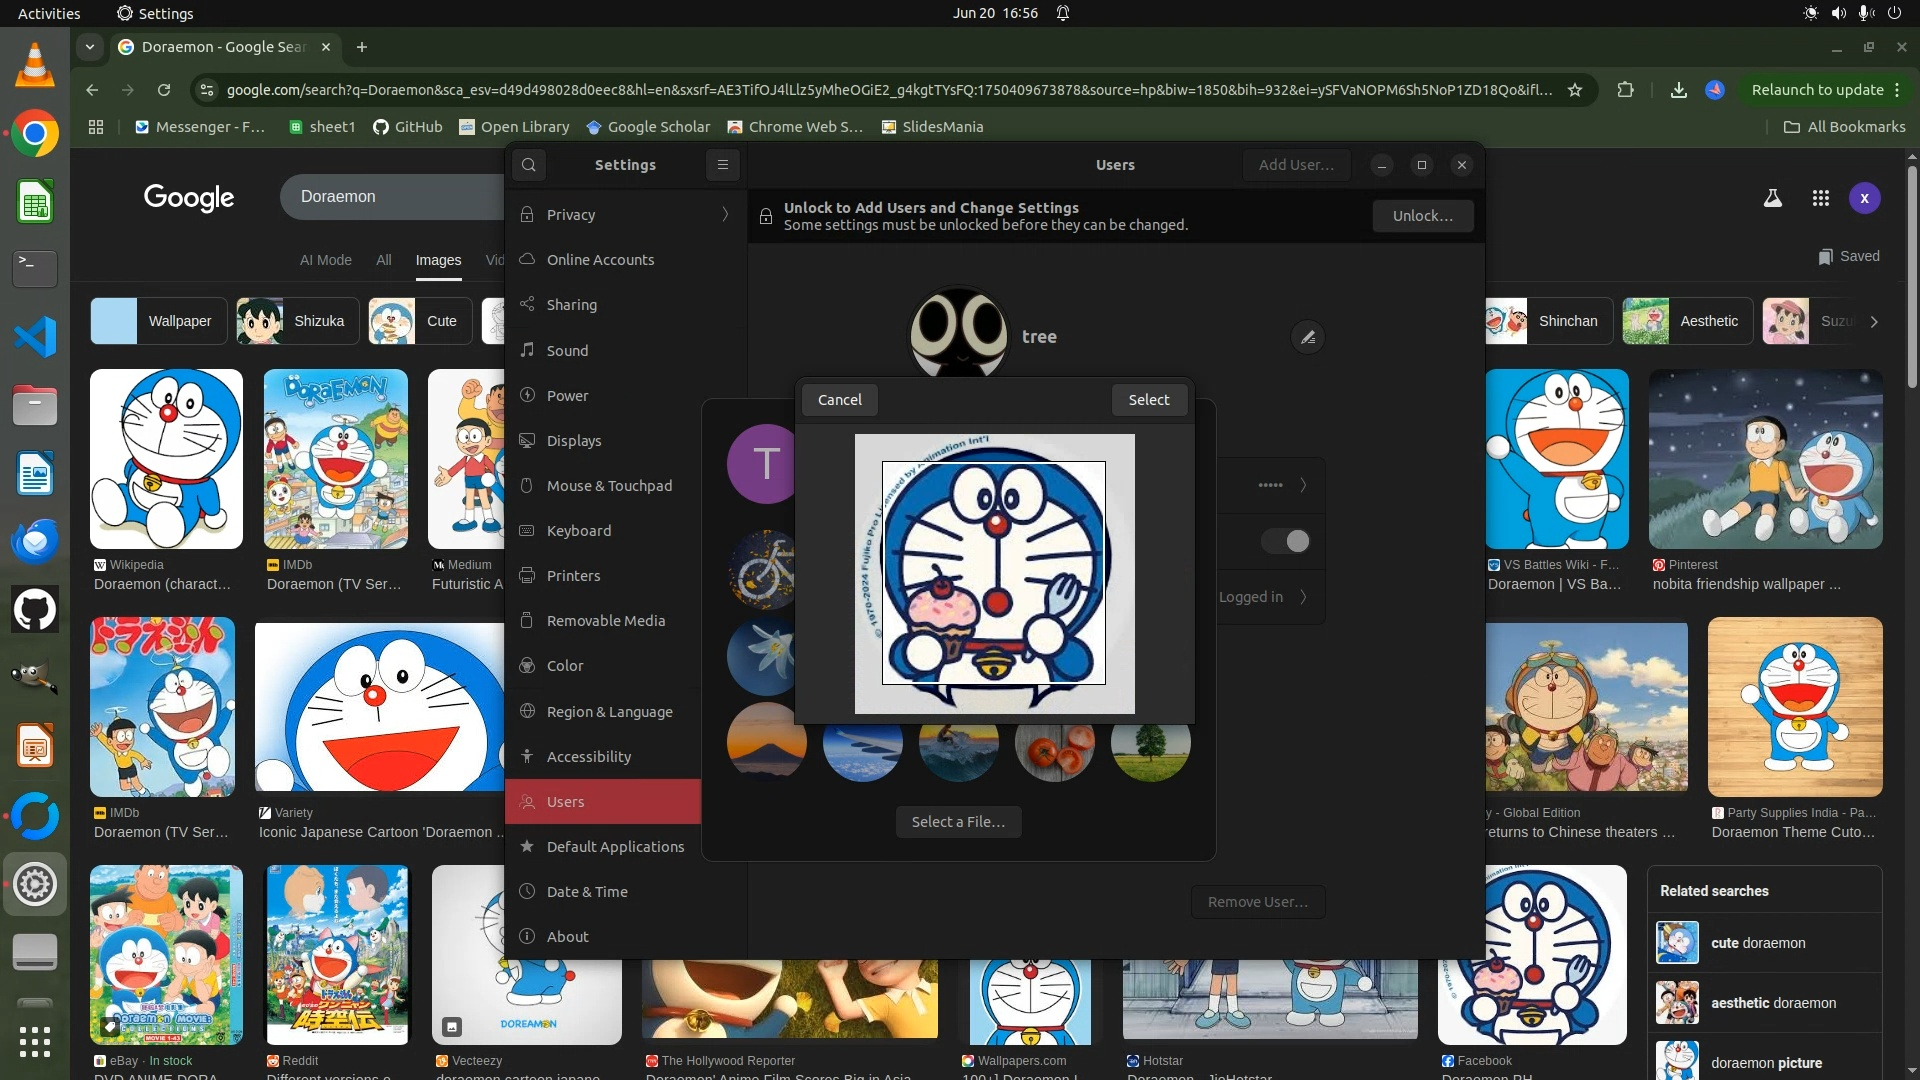Expand the Logged in activity row
This screenshot has width=1920, height=1080.
[1302, 597]
